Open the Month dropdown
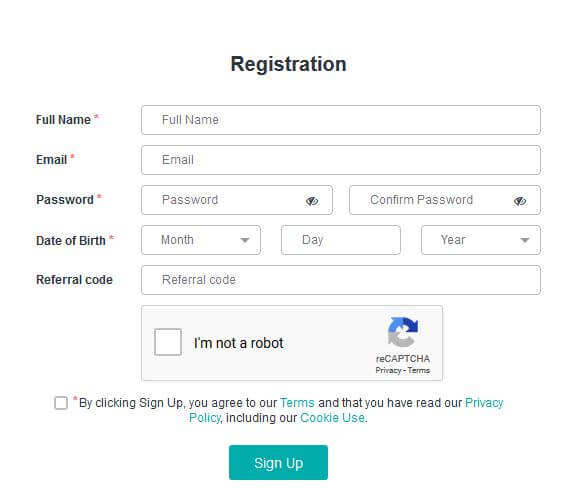 coord(201,240)
